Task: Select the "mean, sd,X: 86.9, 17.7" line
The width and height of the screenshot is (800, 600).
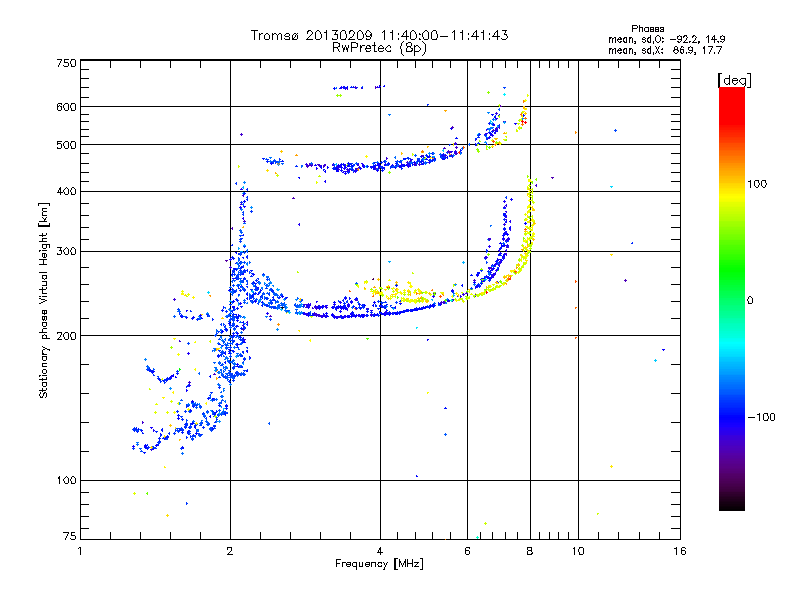Action: coord(665,50)
